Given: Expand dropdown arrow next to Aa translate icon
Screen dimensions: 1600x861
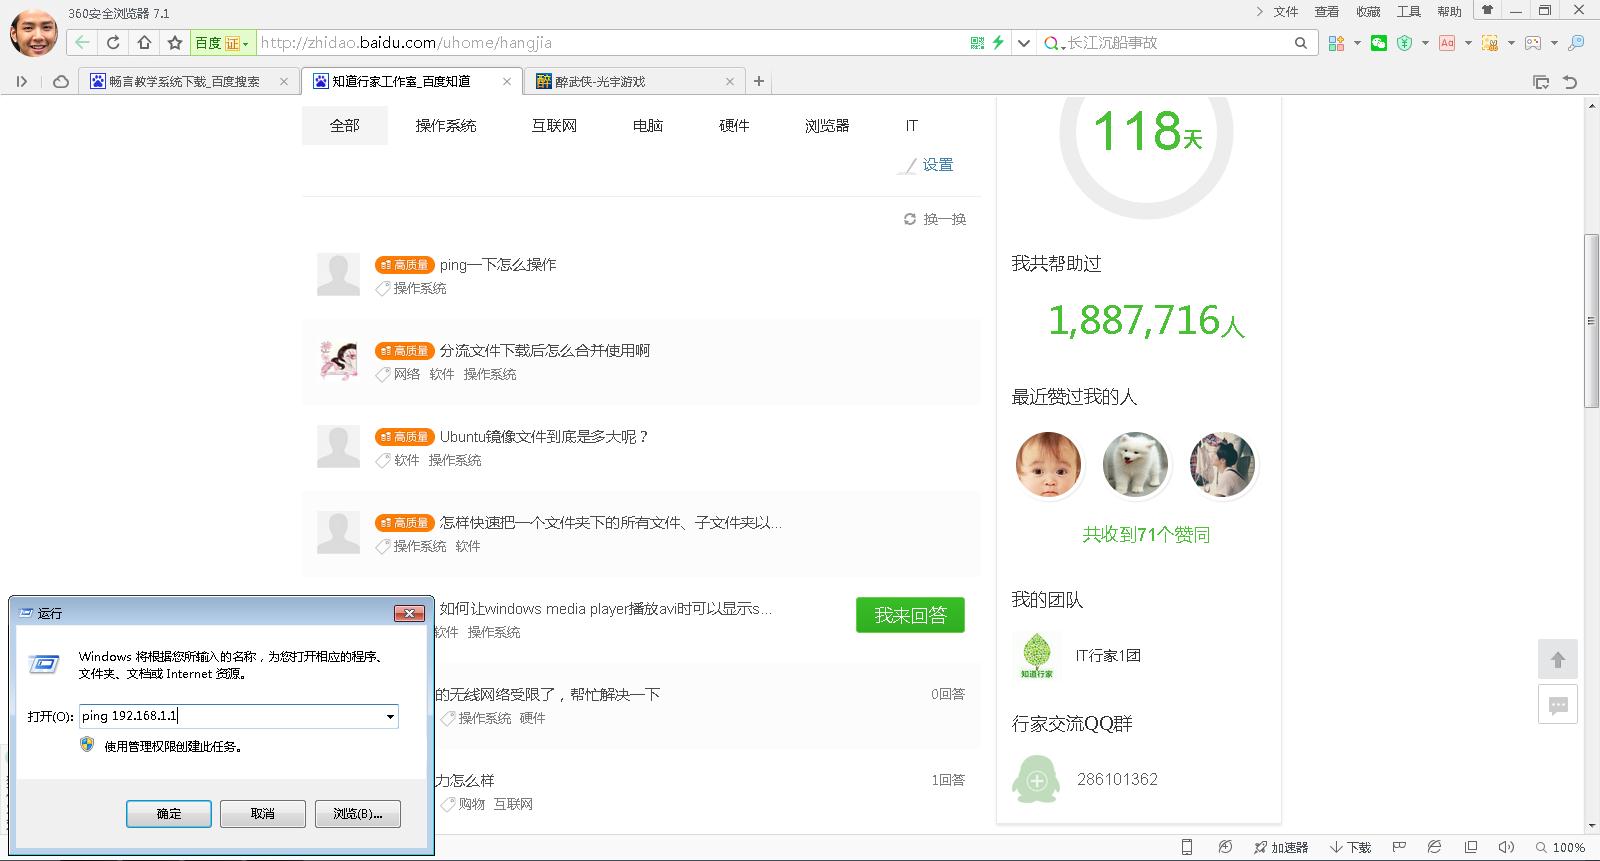Looking at the screenshot, I should 1468,43.
